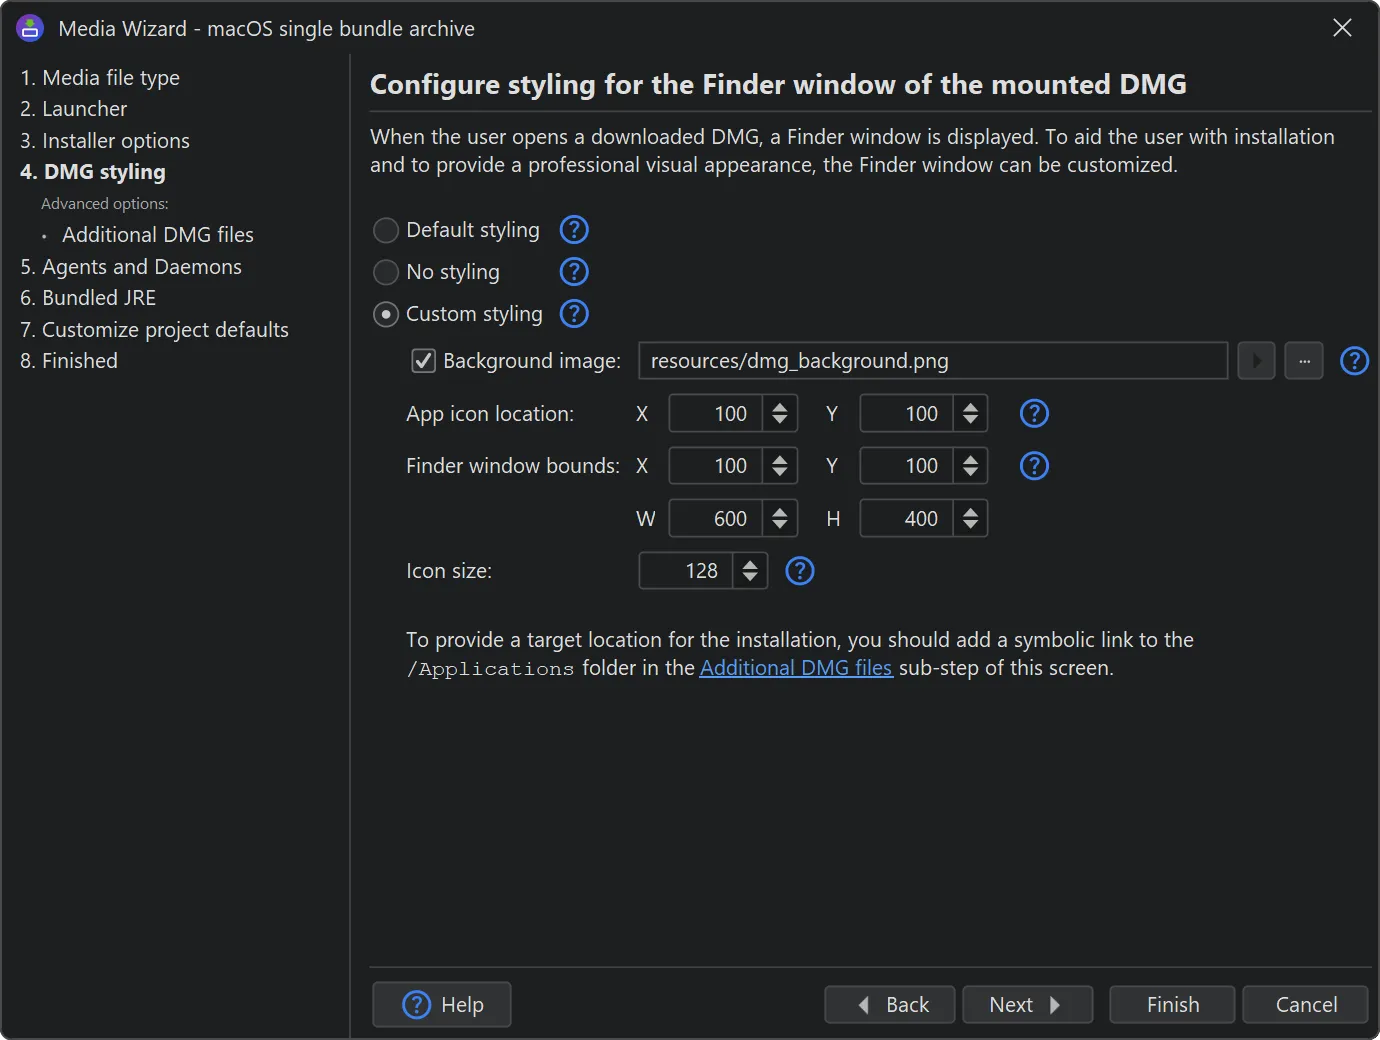This screenshot has width=1380, height=1040.
Task: Jump to Bundled JRE step
Action: pyautogui.click(x=88, y=298)
